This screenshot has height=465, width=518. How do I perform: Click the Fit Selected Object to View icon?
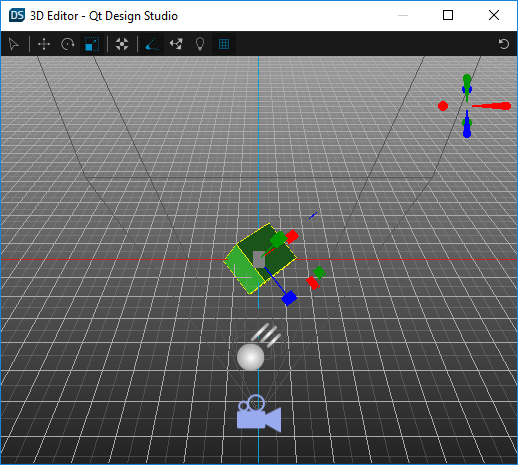122,44
